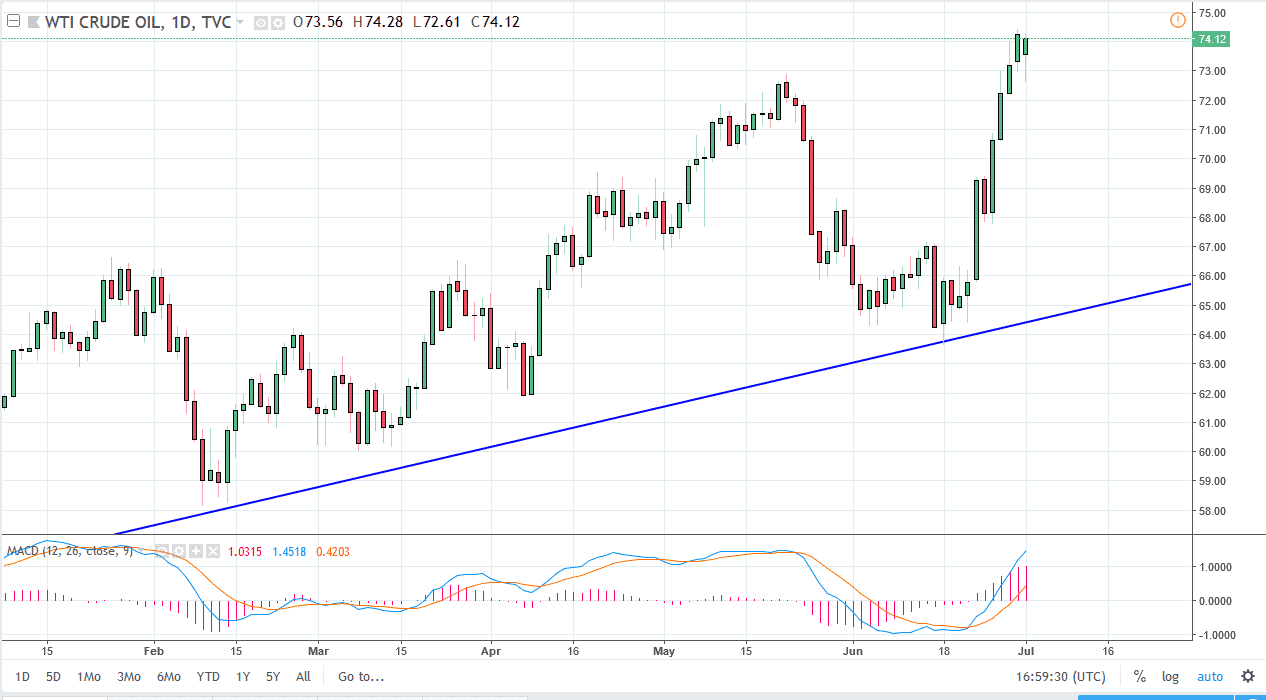Viewport: 1266px width, 700px height.
Task: Collapse the main chart pane with the minus box
Action: [x=11, y=21]
